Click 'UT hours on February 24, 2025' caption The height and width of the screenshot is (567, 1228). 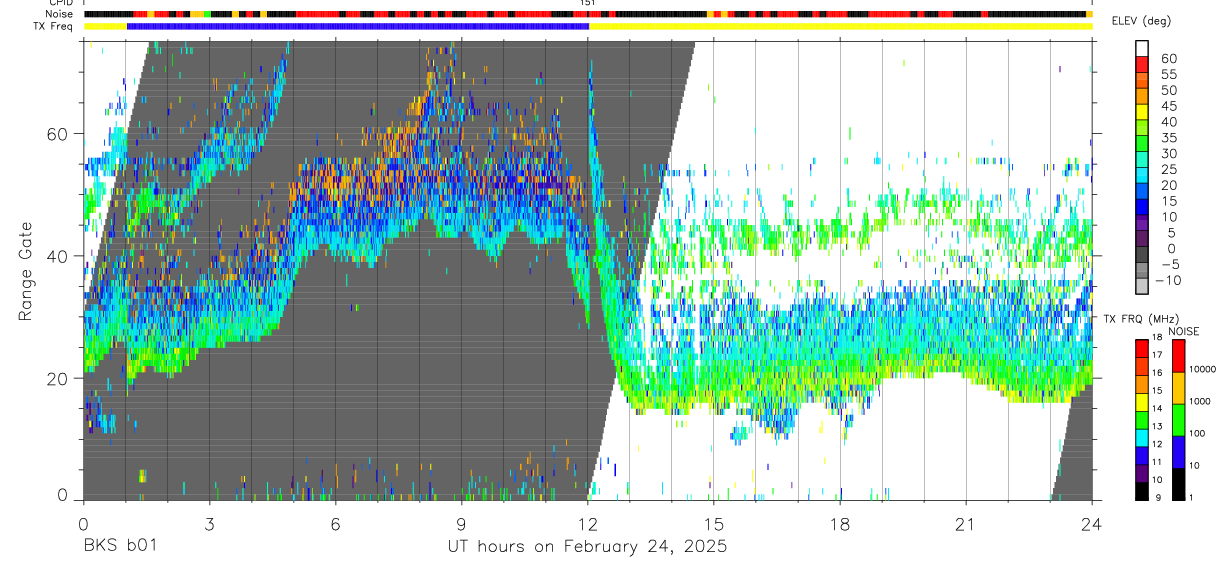[587, 546]
